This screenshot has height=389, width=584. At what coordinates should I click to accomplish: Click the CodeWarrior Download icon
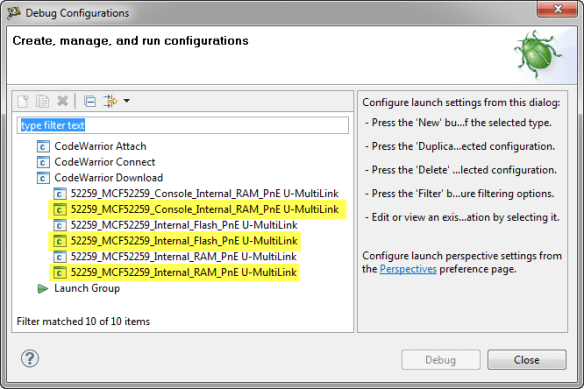(x=43, y=178)
